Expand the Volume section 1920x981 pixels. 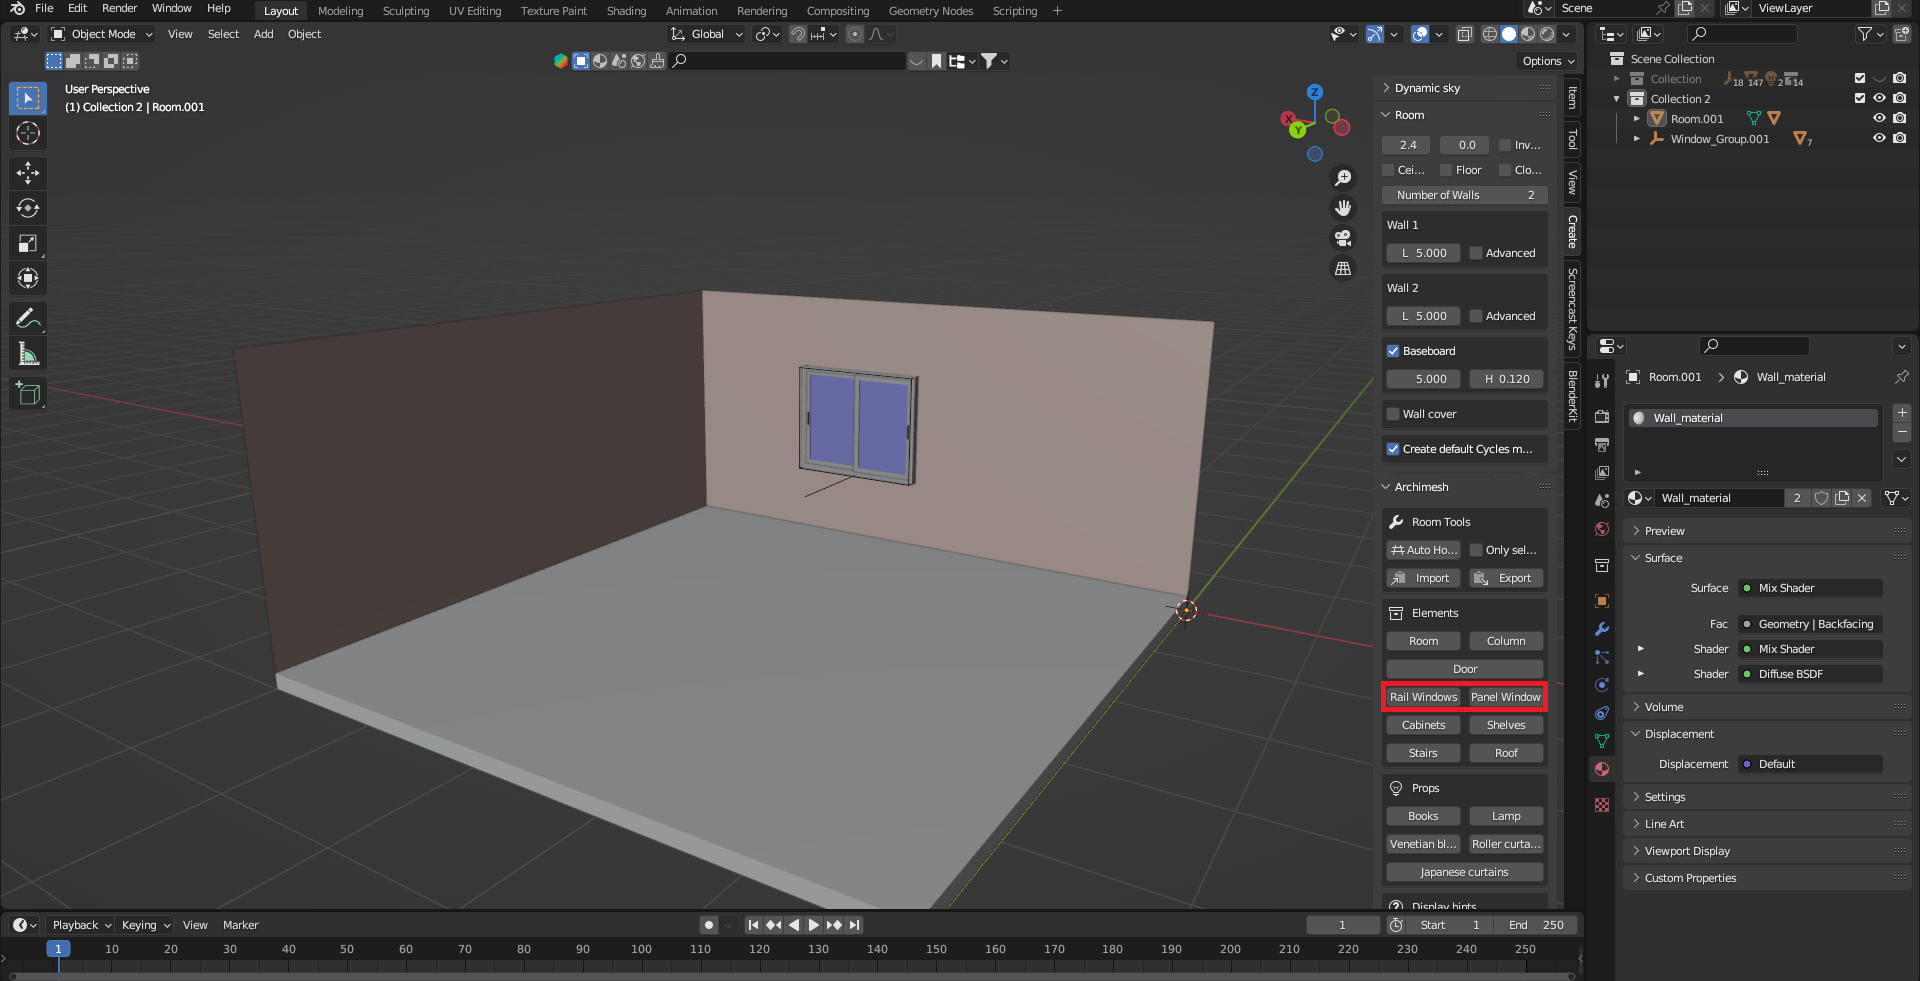pyautogui.click(x=1768, y=707)
